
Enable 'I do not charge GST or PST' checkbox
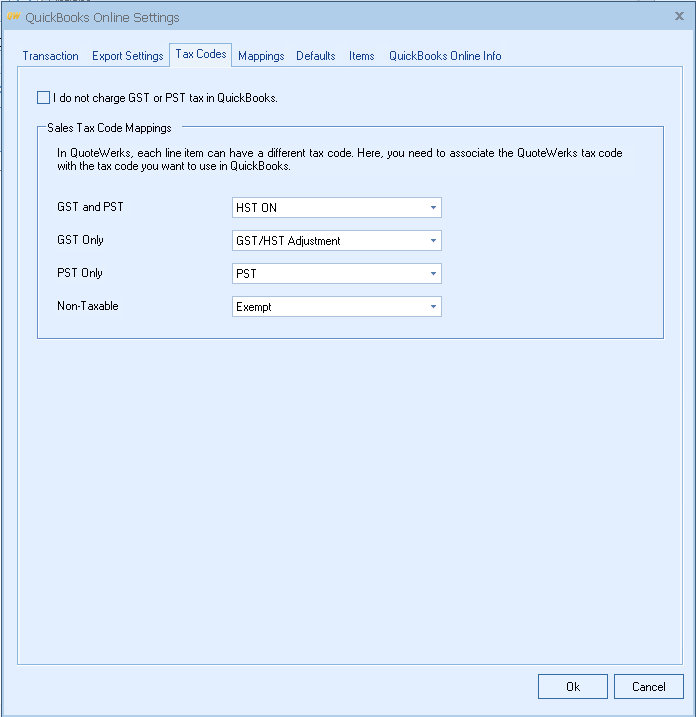click(x=43, y=98)
